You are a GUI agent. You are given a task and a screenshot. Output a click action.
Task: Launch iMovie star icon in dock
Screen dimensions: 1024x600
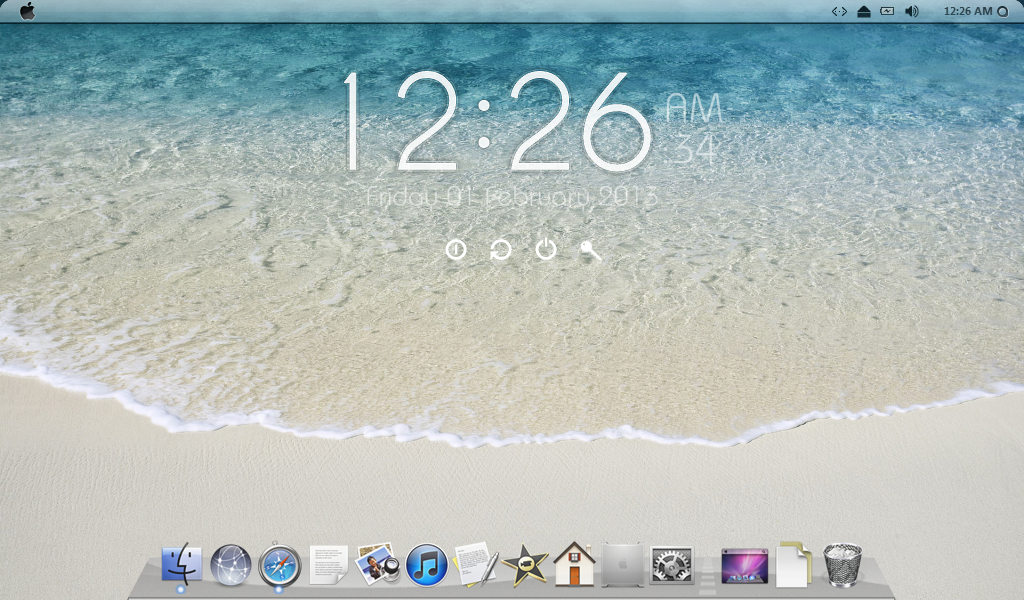tap(525, 565)
